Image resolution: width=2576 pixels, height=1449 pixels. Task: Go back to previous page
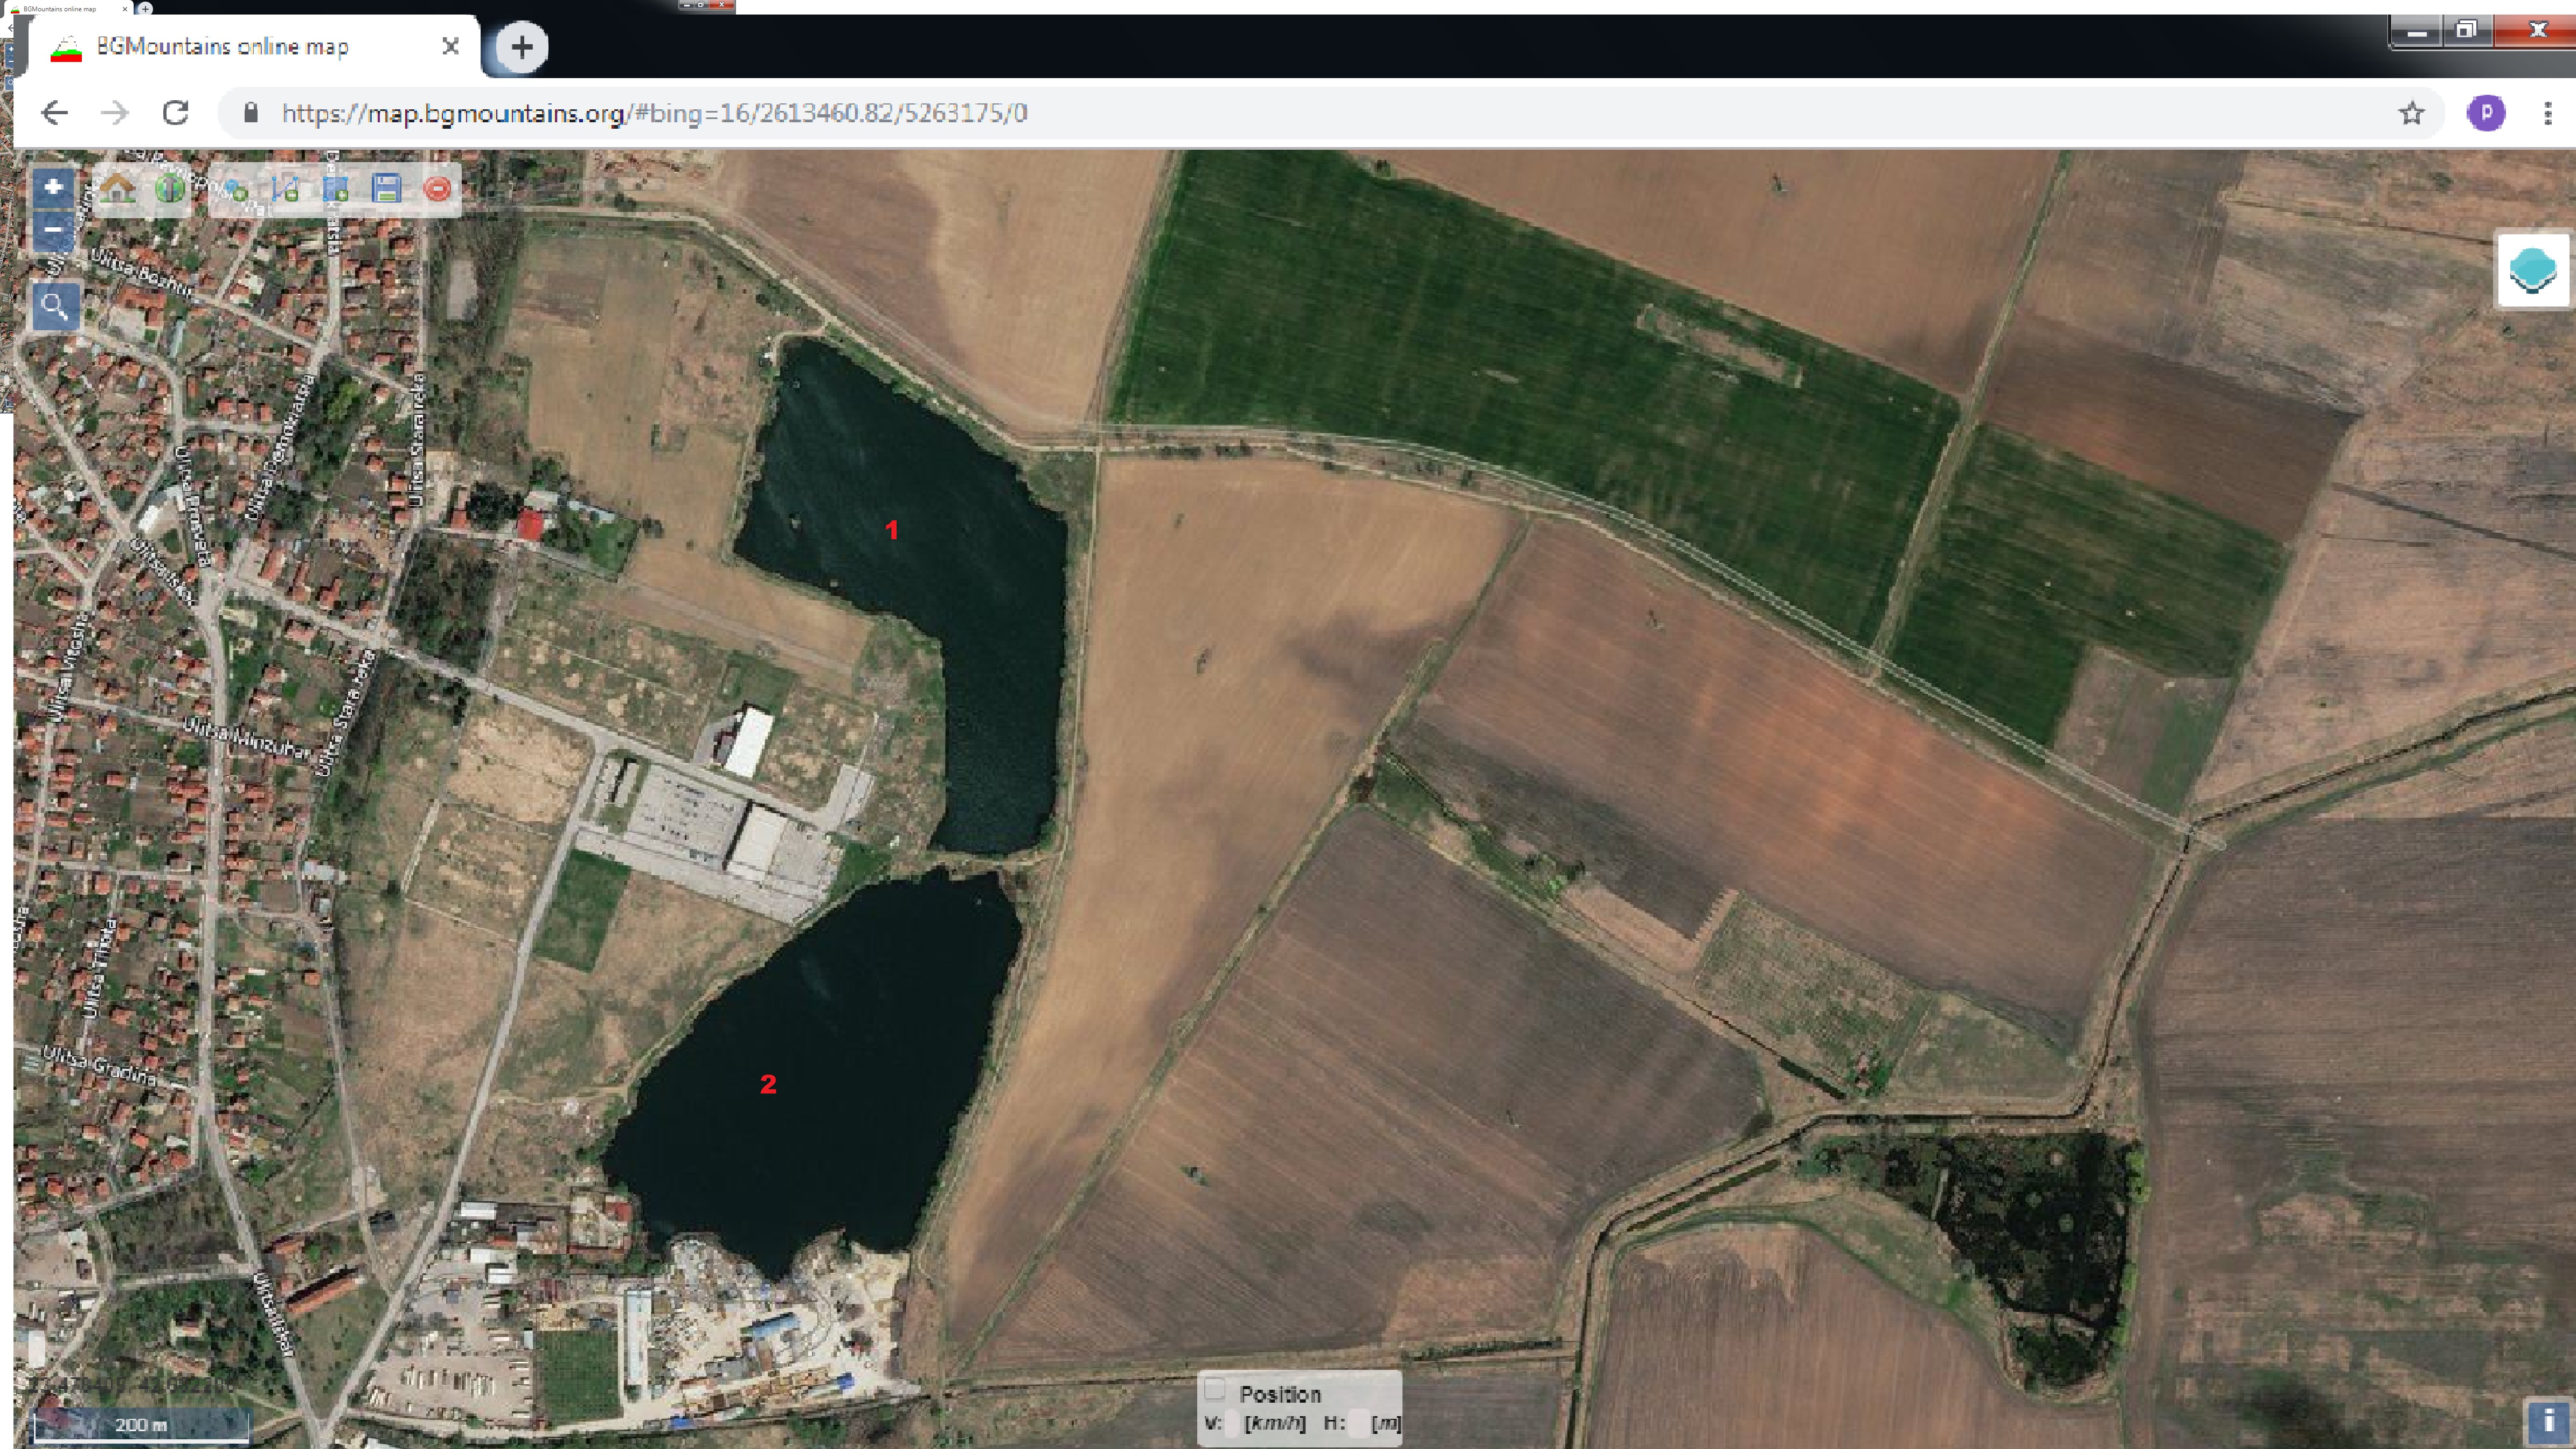55,113
